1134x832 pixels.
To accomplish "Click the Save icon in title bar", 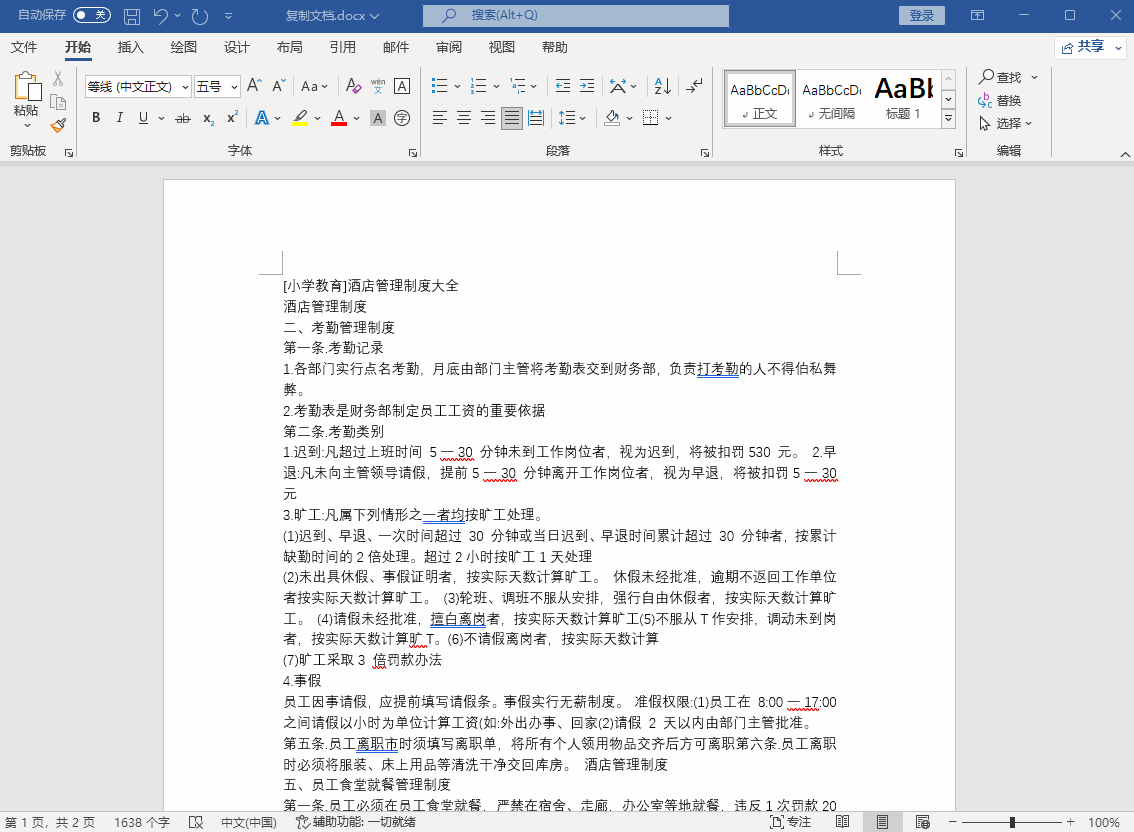I will coord(131,15).
